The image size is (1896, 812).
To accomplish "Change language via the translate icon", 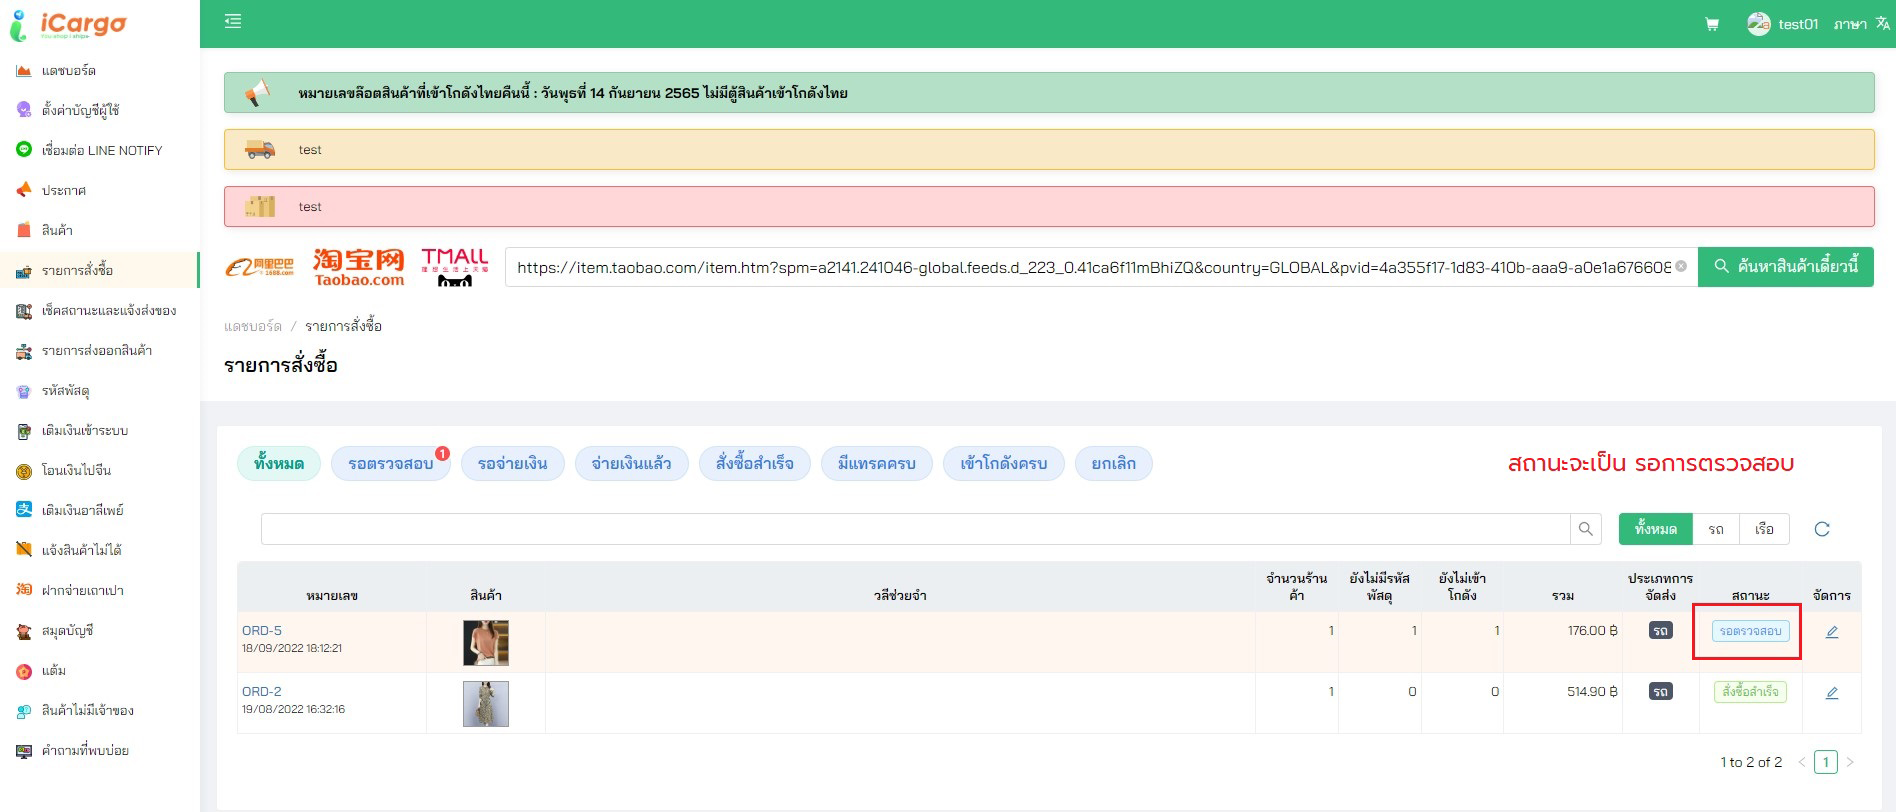I will [x=1883, y=23].
